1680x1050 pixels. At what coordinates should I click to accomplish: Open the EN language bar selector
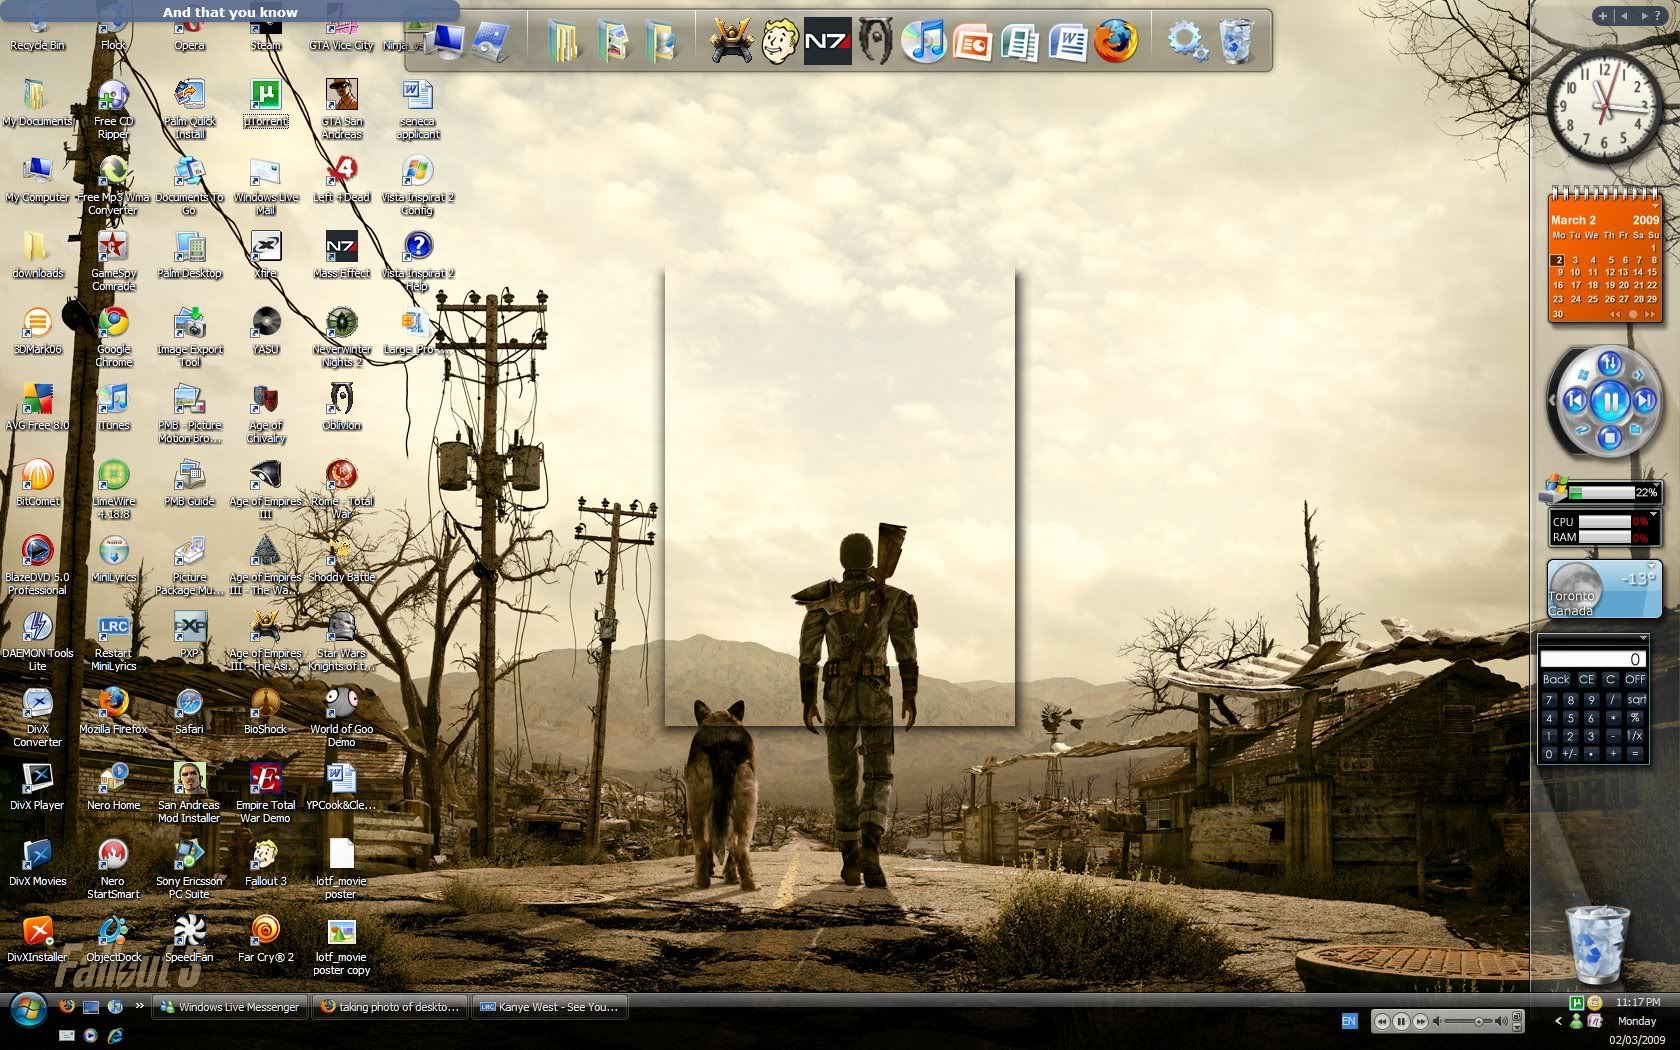(x=1349, y=1021)
